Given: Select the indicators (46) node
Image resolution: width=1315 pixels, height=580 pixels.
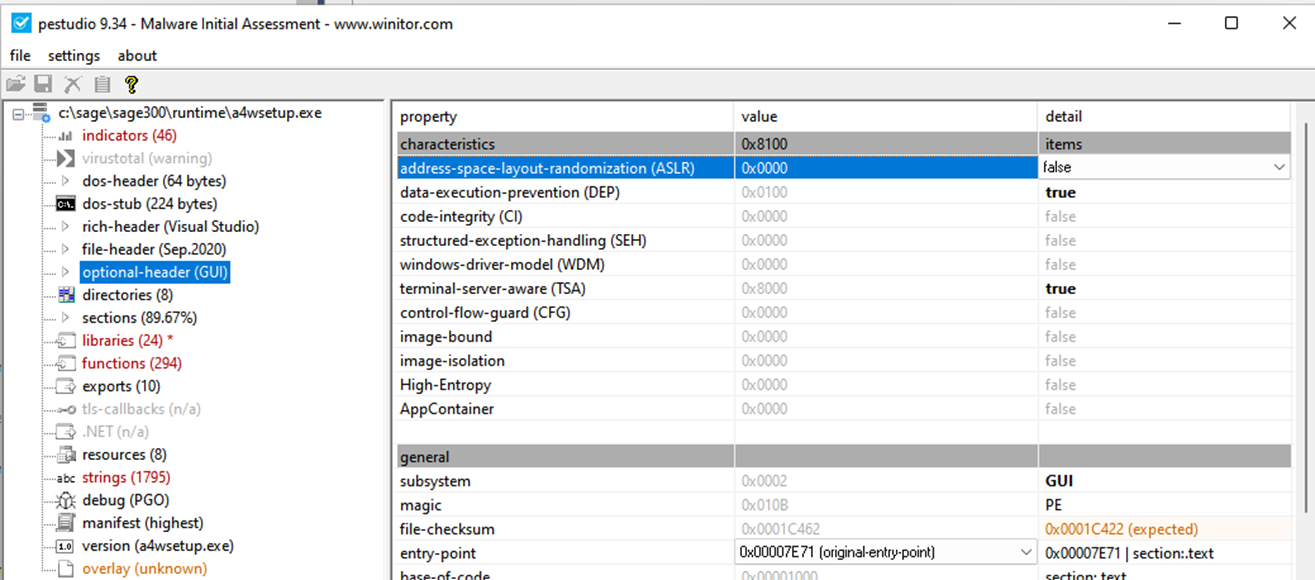Looking at the screenshot, I should click(x=129, y=135).
